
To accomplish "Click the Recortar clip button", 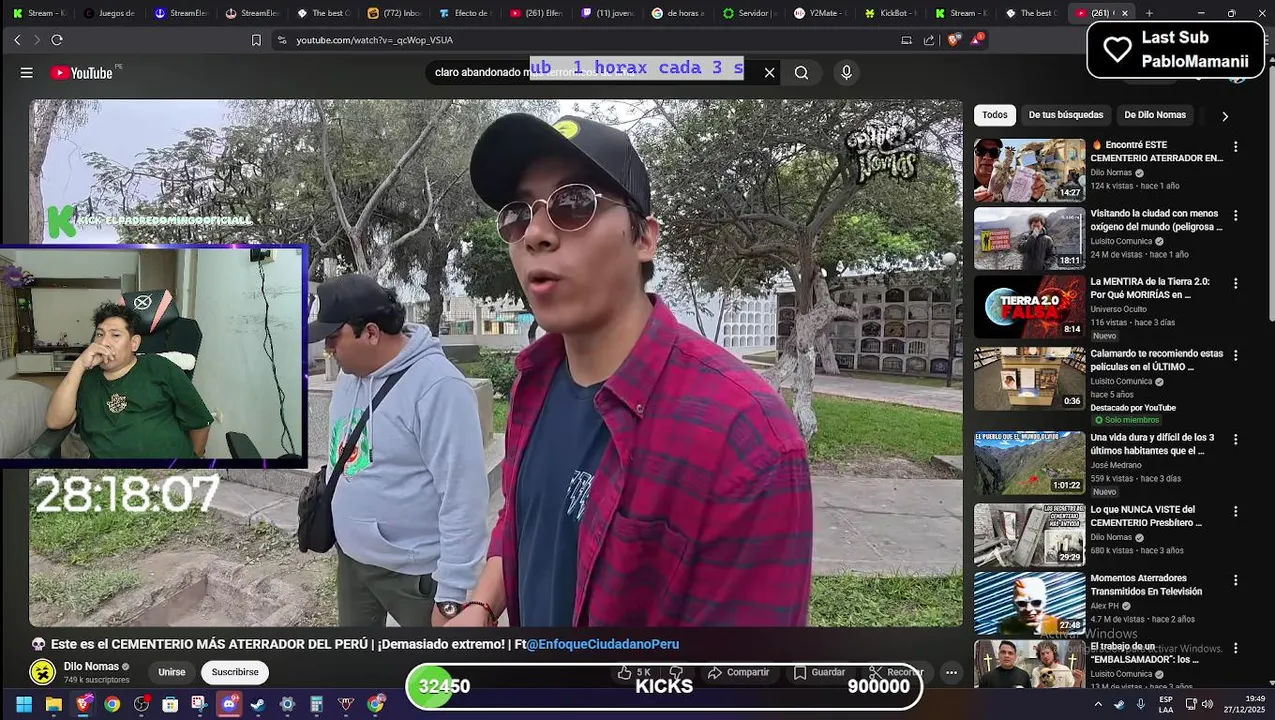I will click(x=896, y=672).
